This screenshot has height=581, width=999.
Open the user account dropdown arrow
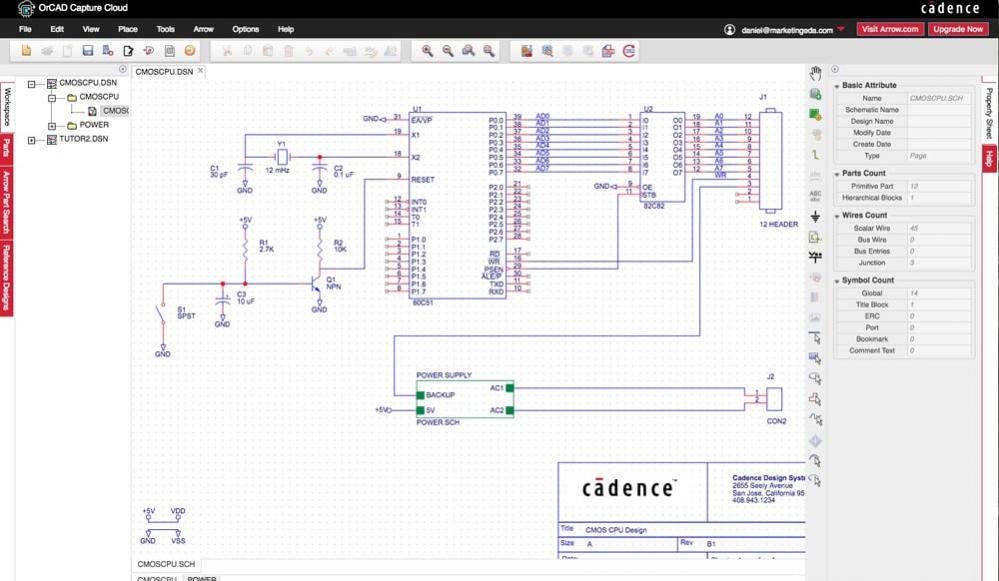[x=841, y=29]
